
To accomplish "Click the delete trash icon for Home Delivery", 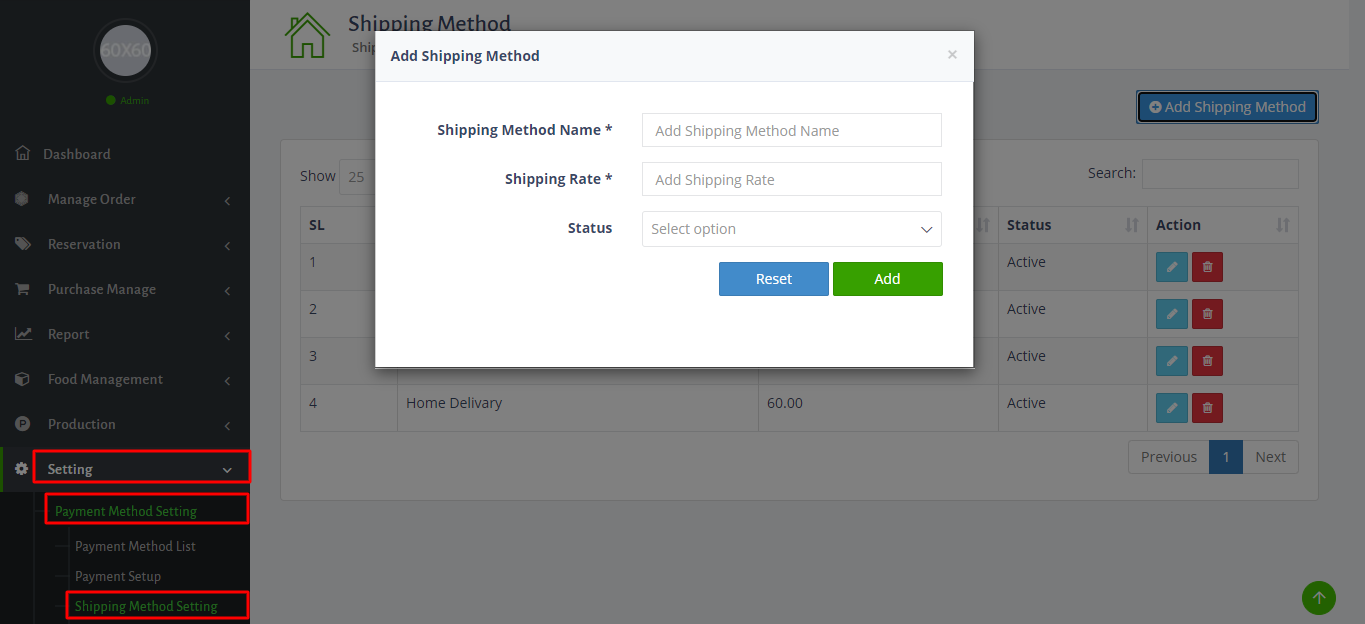I will (1207, 408).
